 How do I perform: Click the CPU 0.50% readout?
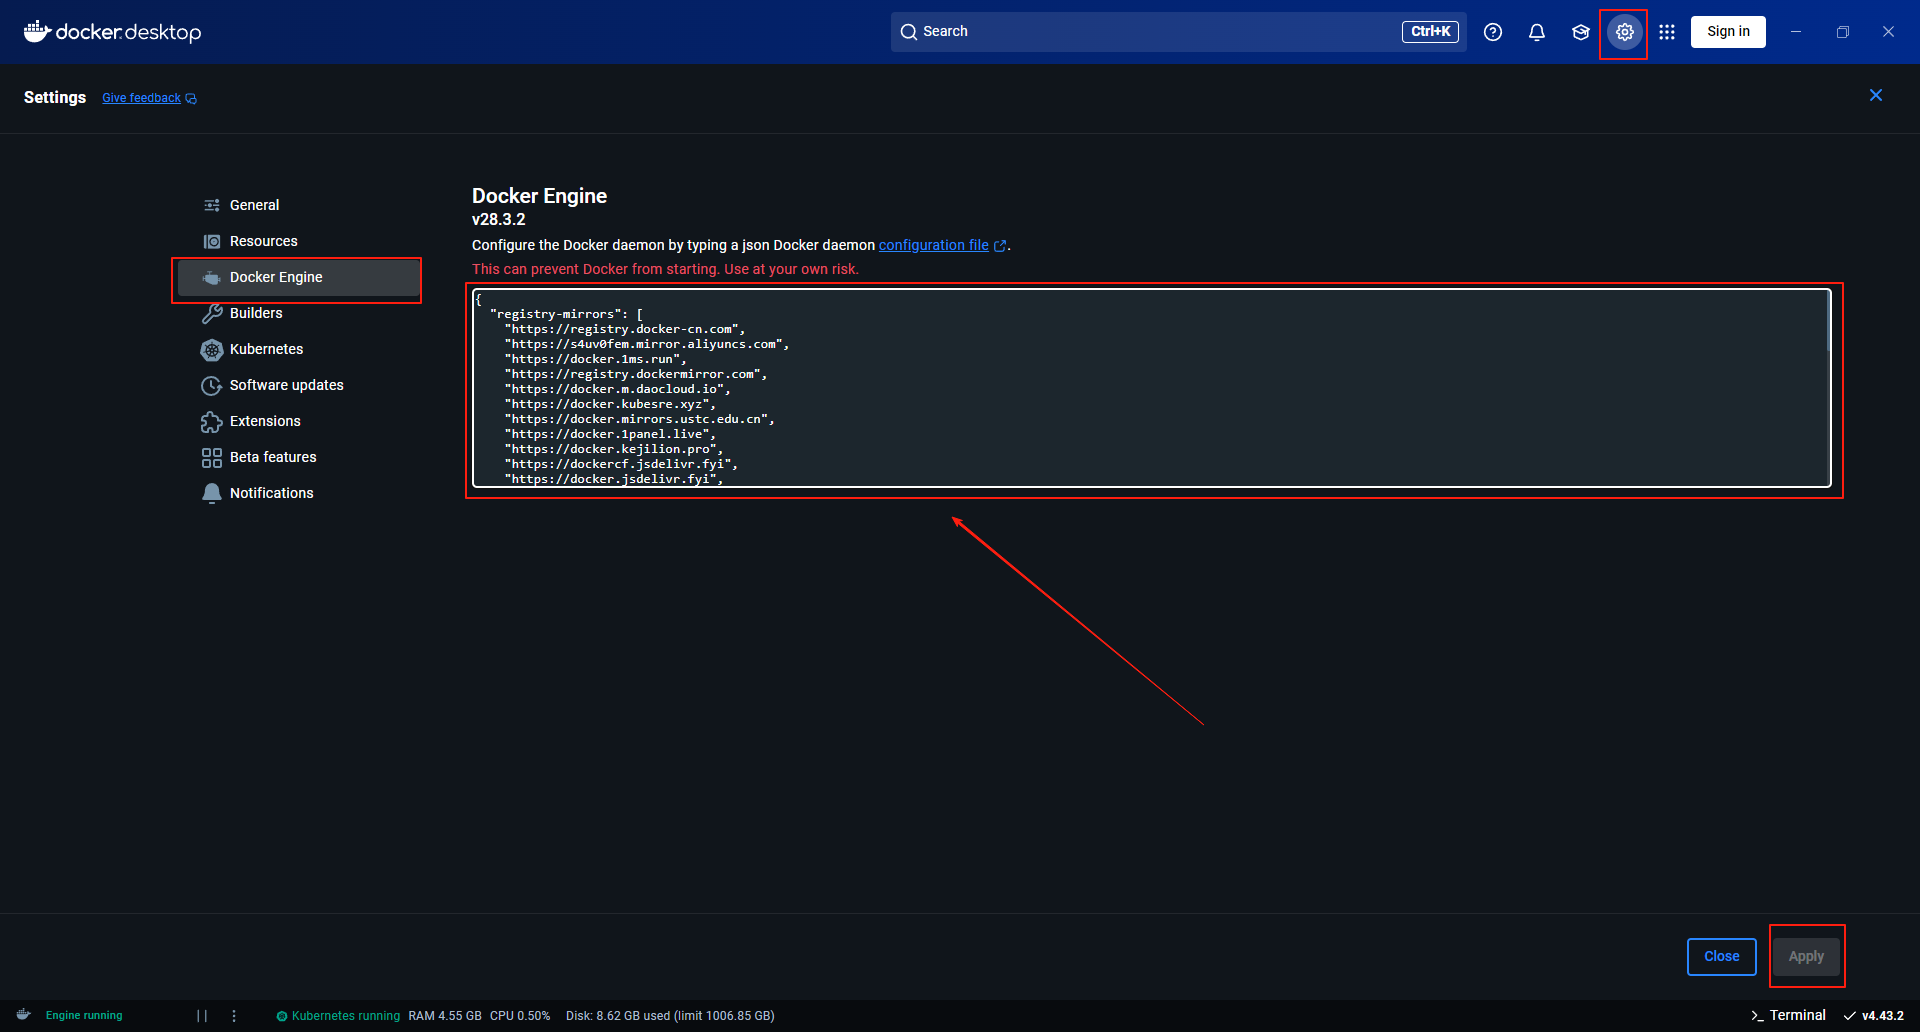pos(520,1016)
